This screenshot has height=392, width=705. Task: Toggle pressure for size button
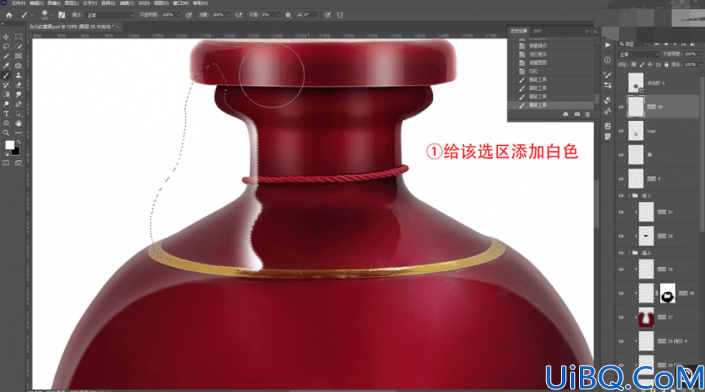point(327,15)
